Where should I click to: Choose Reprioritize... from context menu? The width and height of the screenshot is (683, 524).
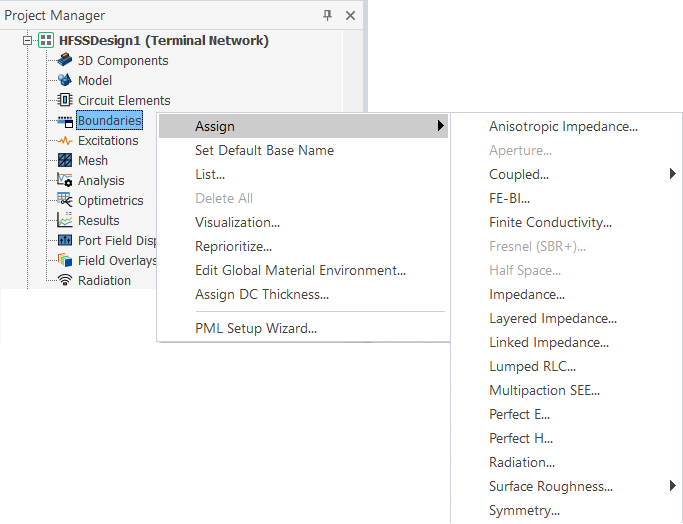pos(233,246)
